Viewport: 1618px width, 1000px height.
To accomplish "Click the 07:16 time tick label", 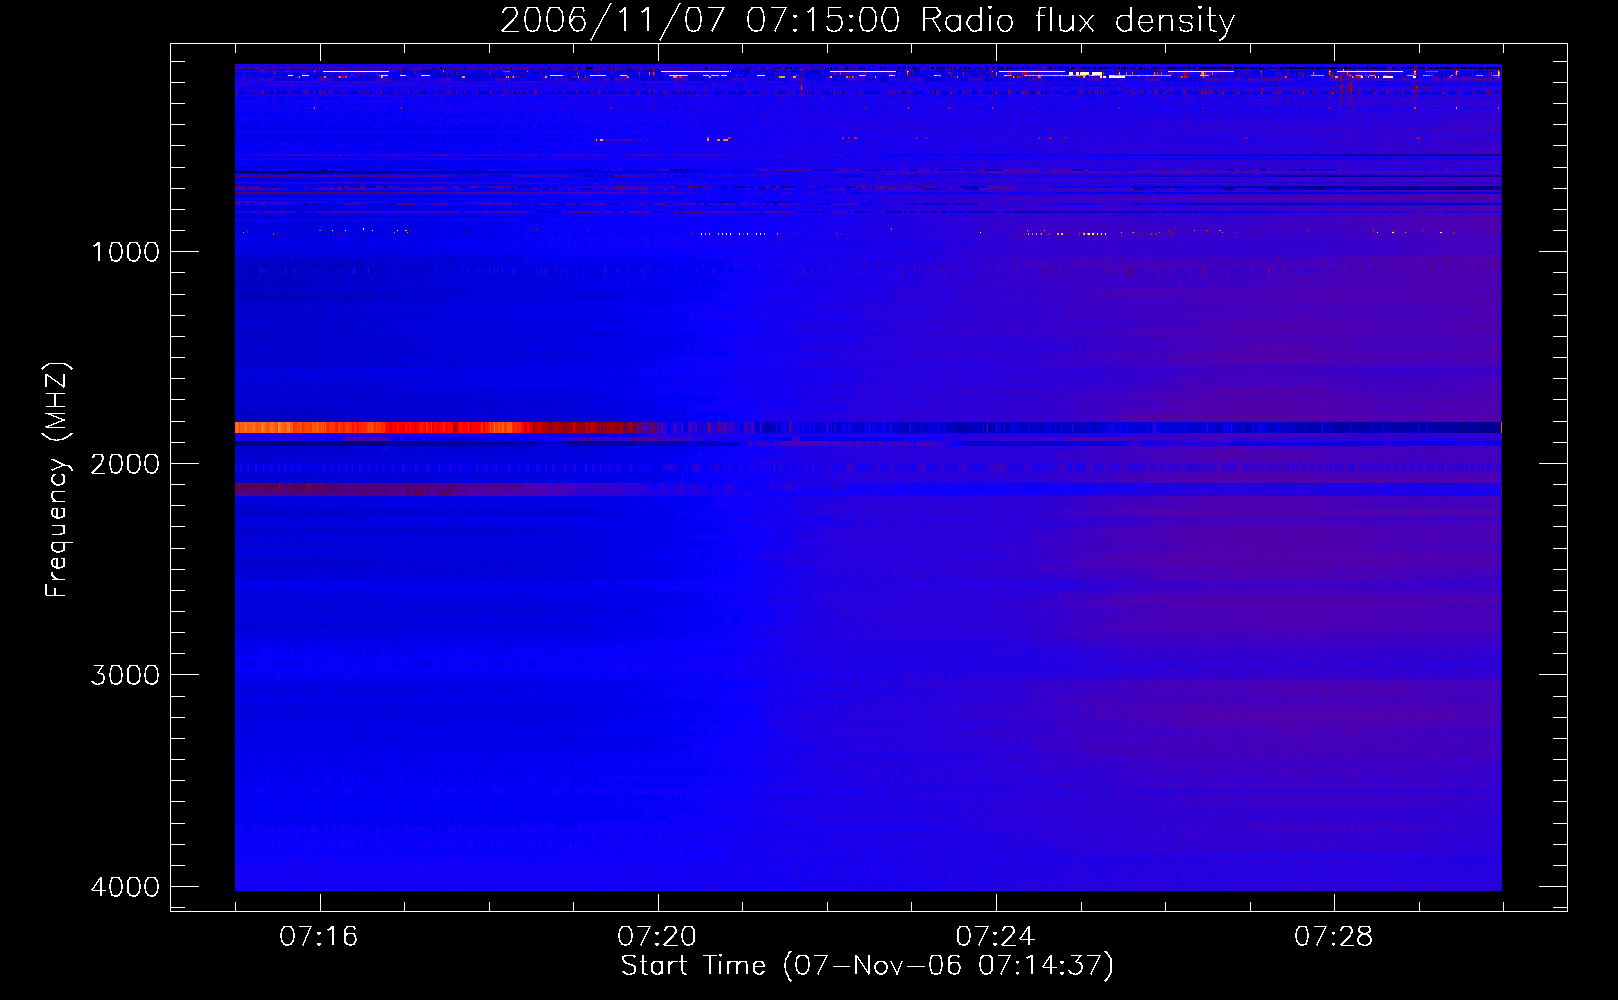I will pyautogui.click(x=319, y=936).
